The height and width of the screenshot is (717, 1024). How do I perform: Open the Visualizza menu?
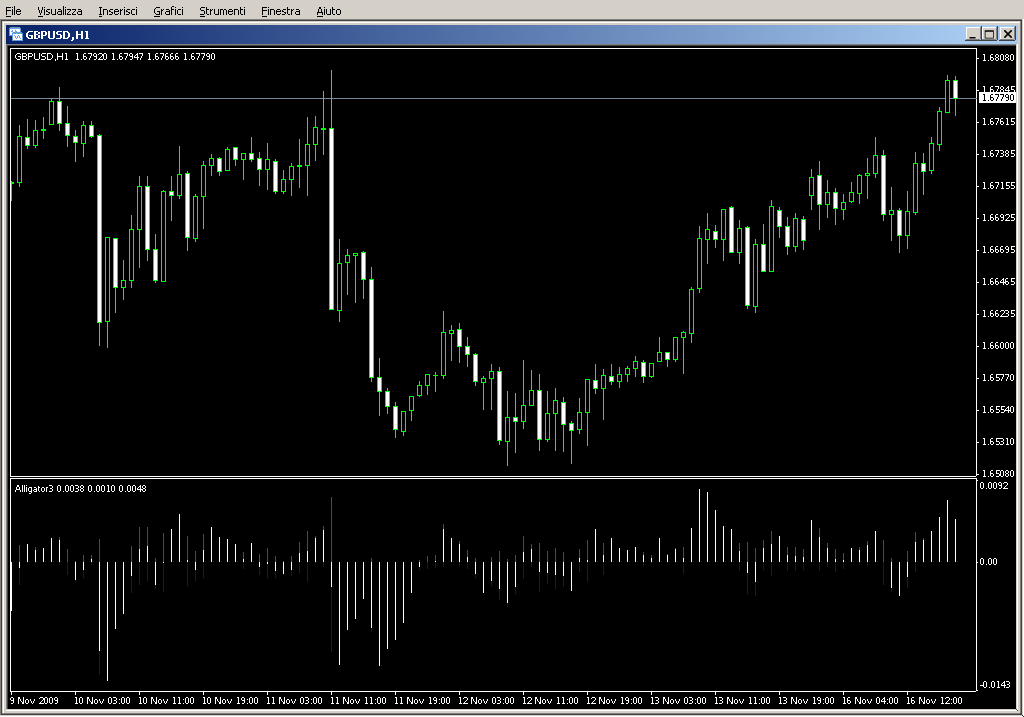59,11
